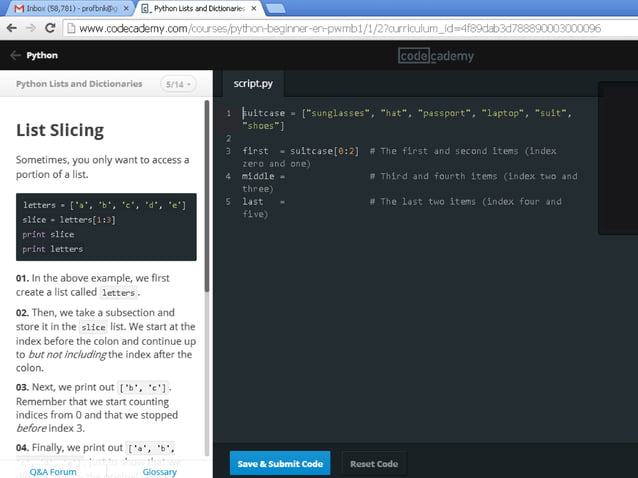
Task: Close the Inbox browser tab
Action: [x=124, y=8]
